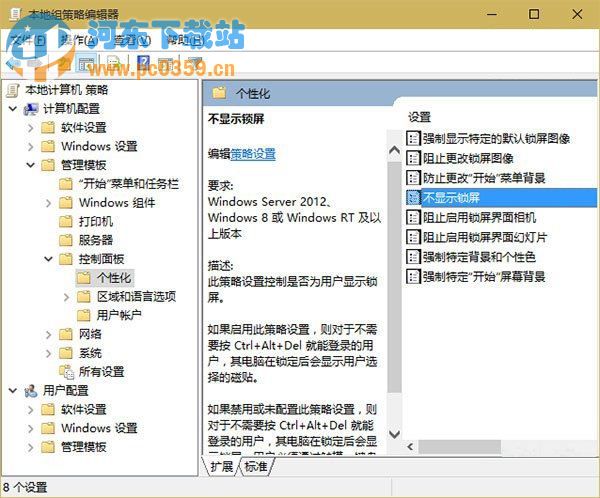The height and width of the screenshot is (498, 600).
Task: Click the description pane scroll-up arrow
Action: (x=394, y=150)
